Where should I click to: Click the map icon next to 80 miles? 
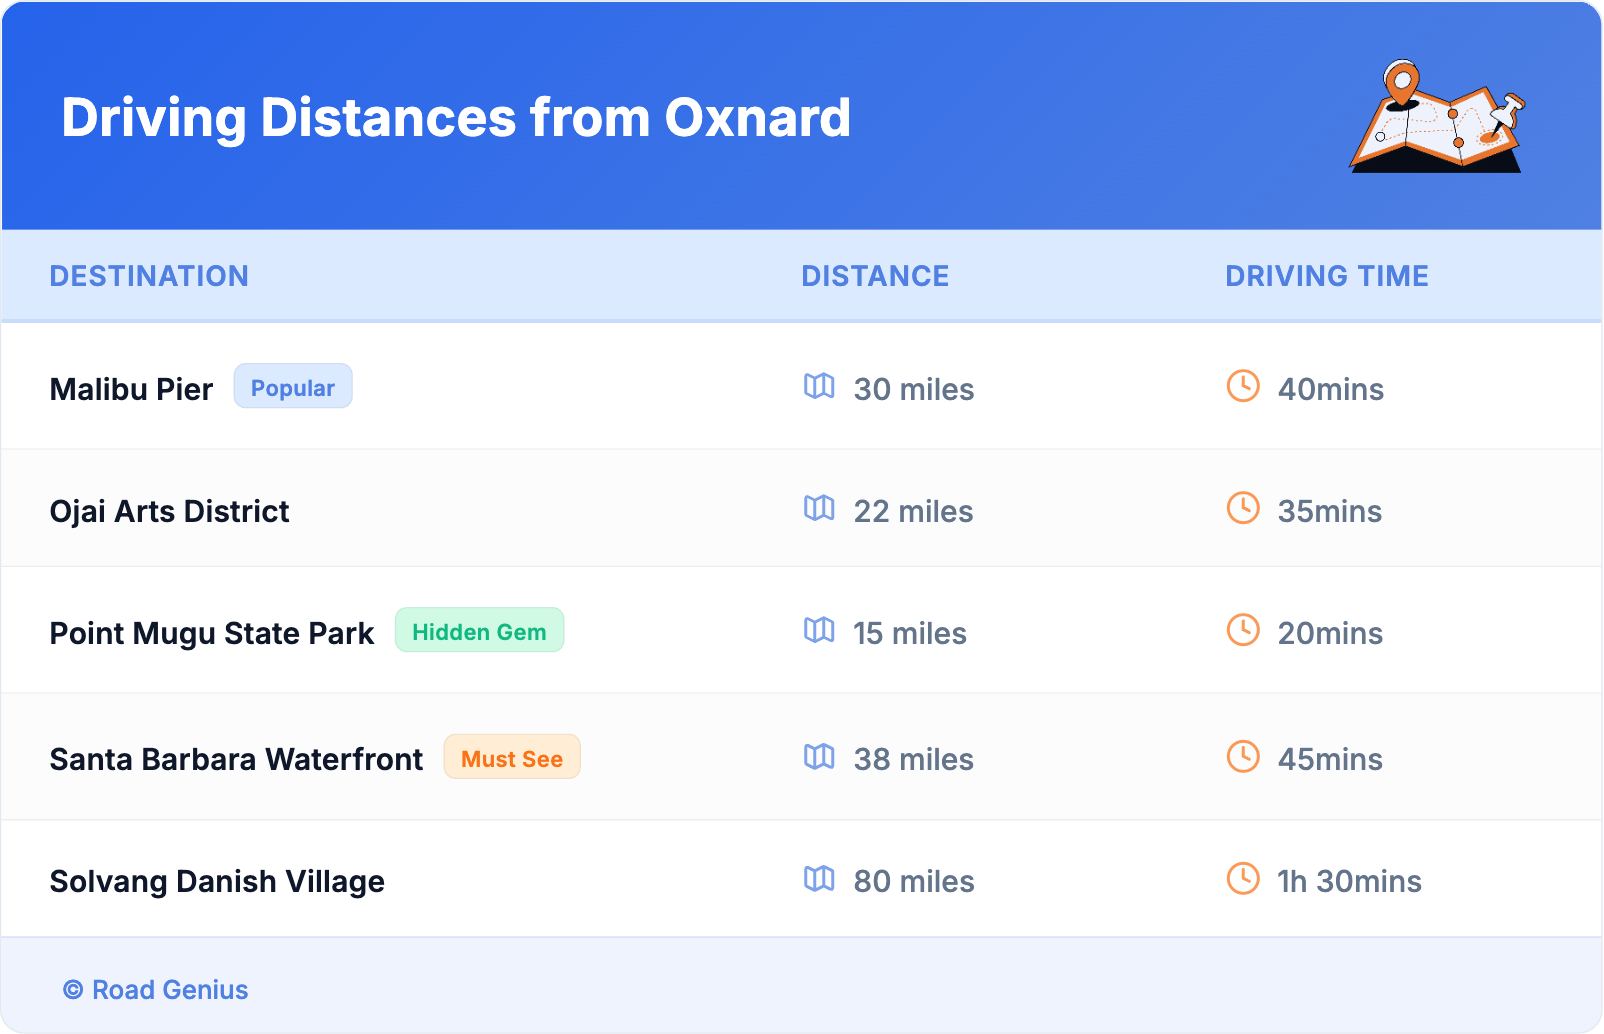(x=819, y=878)
